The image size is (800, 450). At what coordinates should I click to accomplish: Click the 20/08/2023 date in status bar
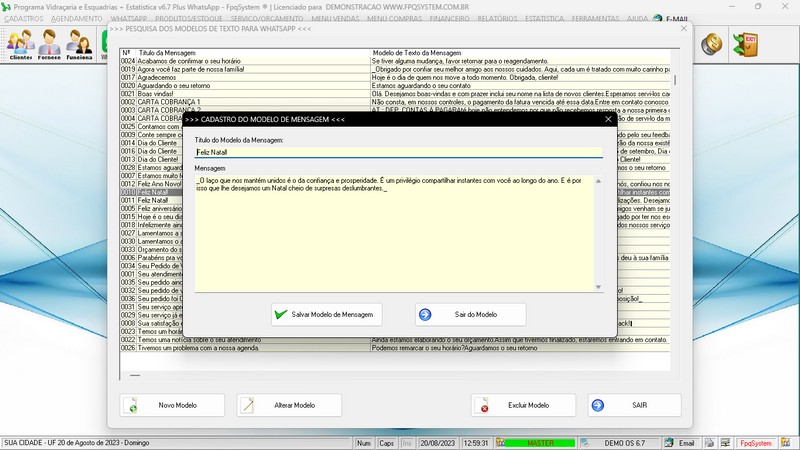(437, 443)
